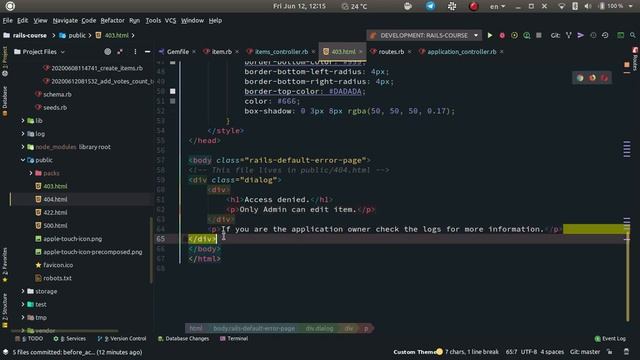The width and height of the screenshot is (640, 360).
Task: Push commits with the purple arrow icon
Action: point(580,36)
